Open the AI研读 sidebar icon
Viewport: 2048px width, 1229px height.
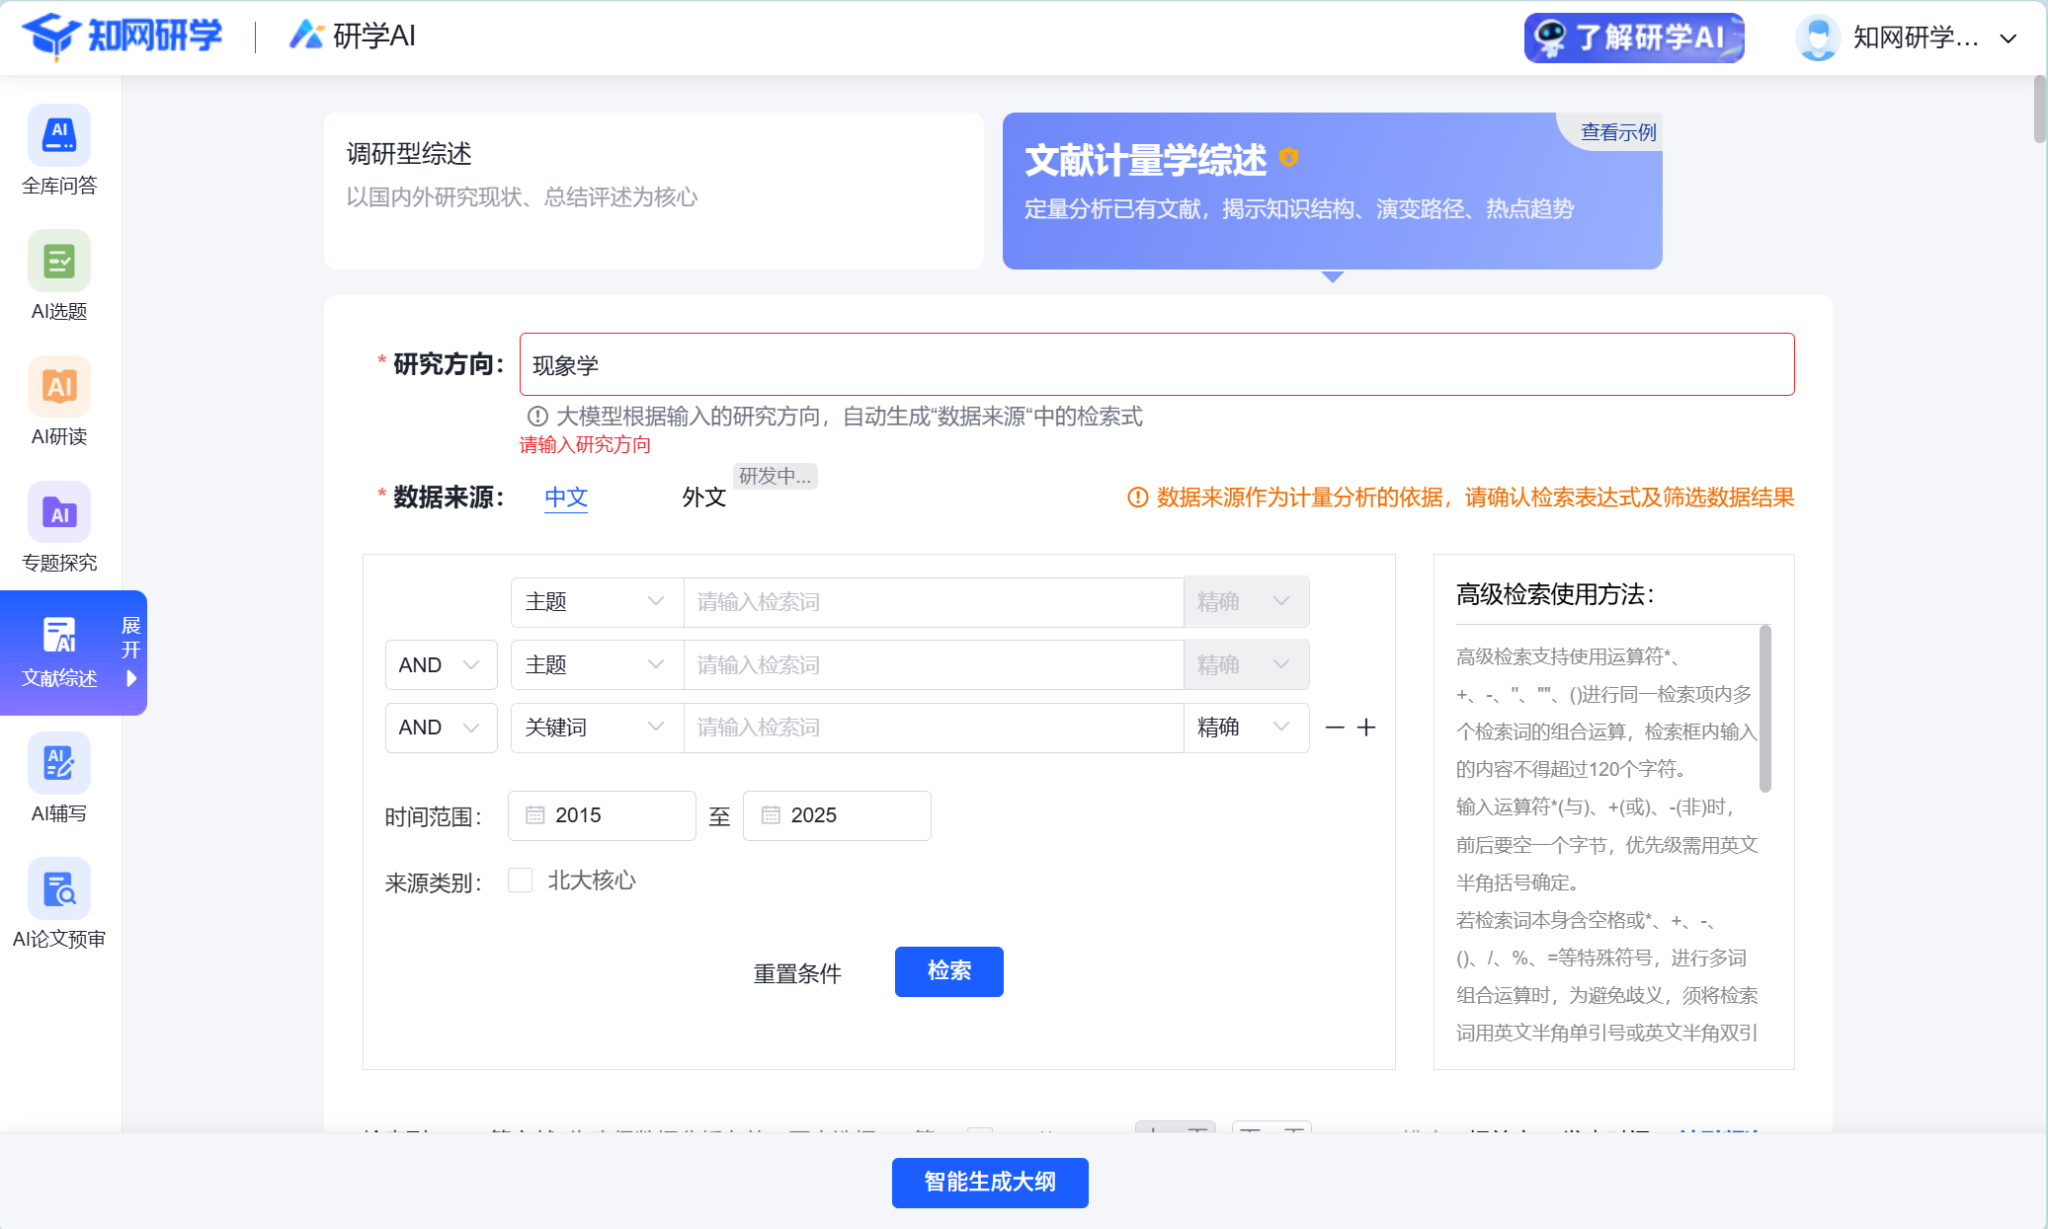tap(59, 387)
